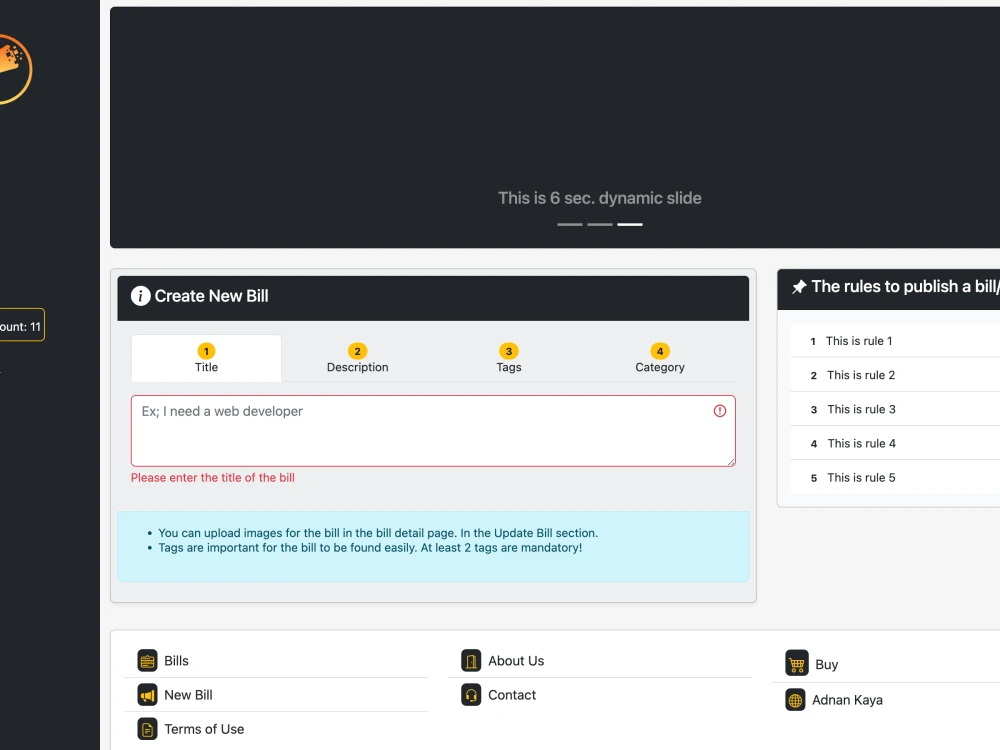Click the "Create New Bill" heading text
This screenshot has height=750, width=1000.
(211, 296)
